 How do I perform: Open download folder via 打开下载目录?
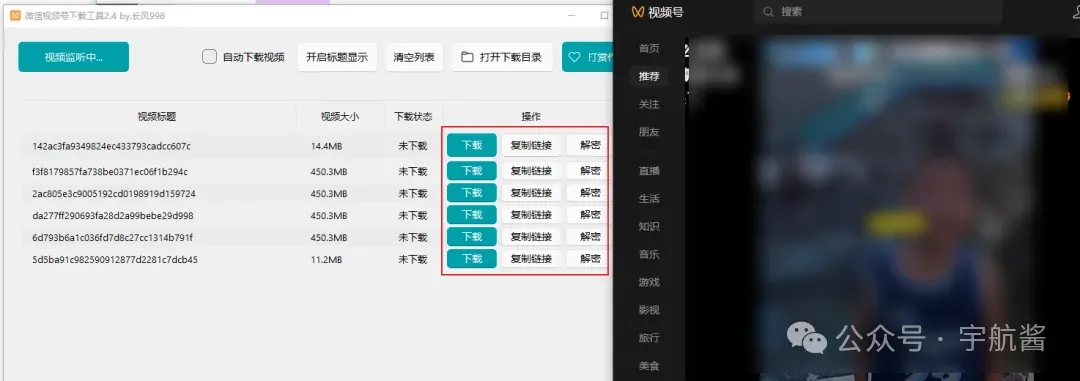[x=502, y=57]
